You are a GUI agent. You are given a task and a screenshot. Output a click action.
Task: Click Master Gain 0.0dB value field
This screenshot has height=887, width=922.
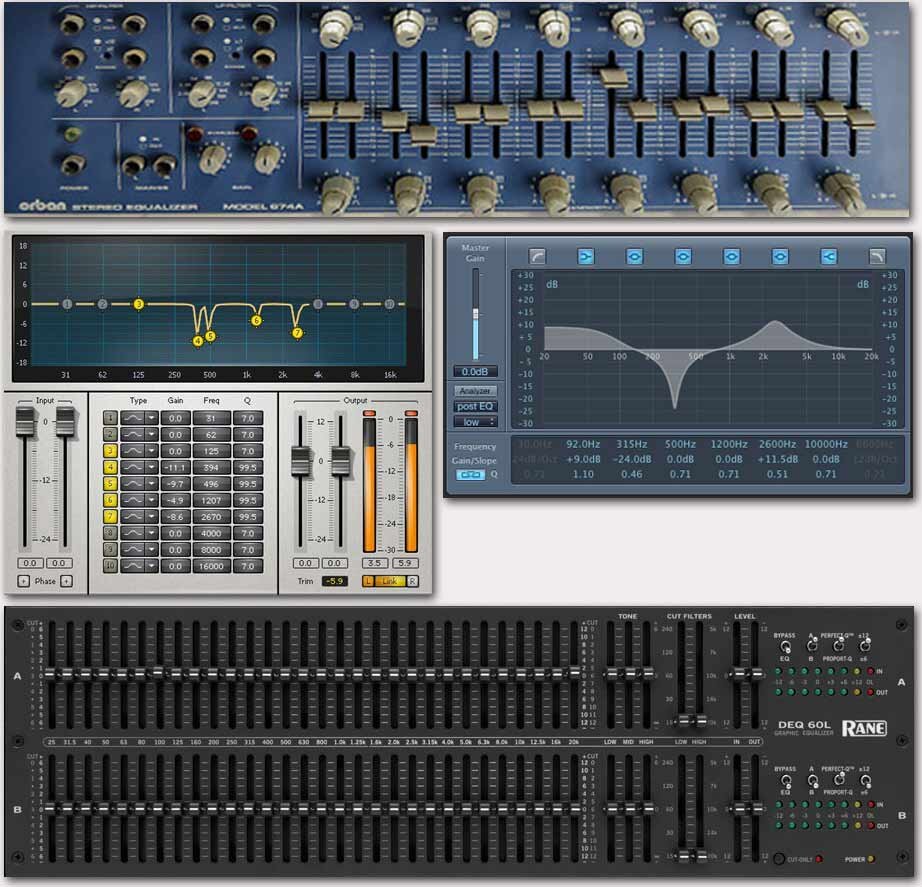[475, 372]
